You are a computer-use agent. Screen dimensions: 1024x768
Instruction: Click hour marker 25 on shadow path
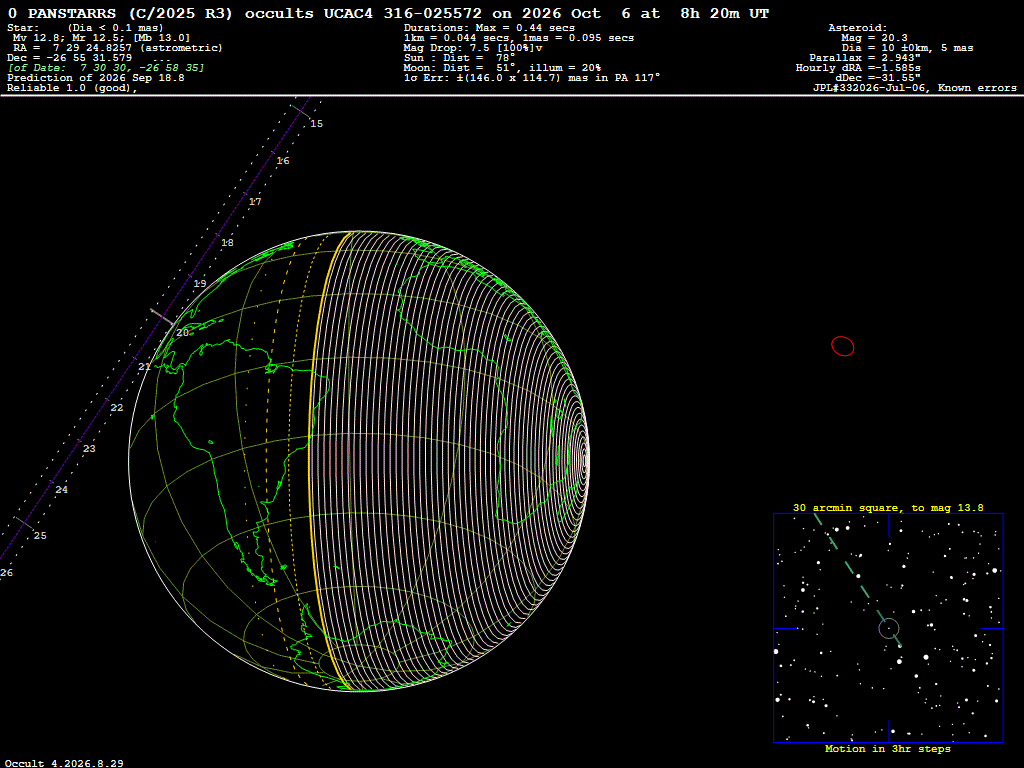pos(40,536)
